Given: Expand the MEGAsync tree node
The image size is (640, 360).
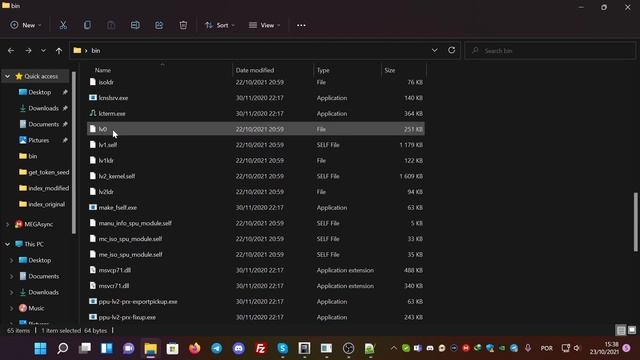Looking at the screenshot, I should (x=7, y=224).
